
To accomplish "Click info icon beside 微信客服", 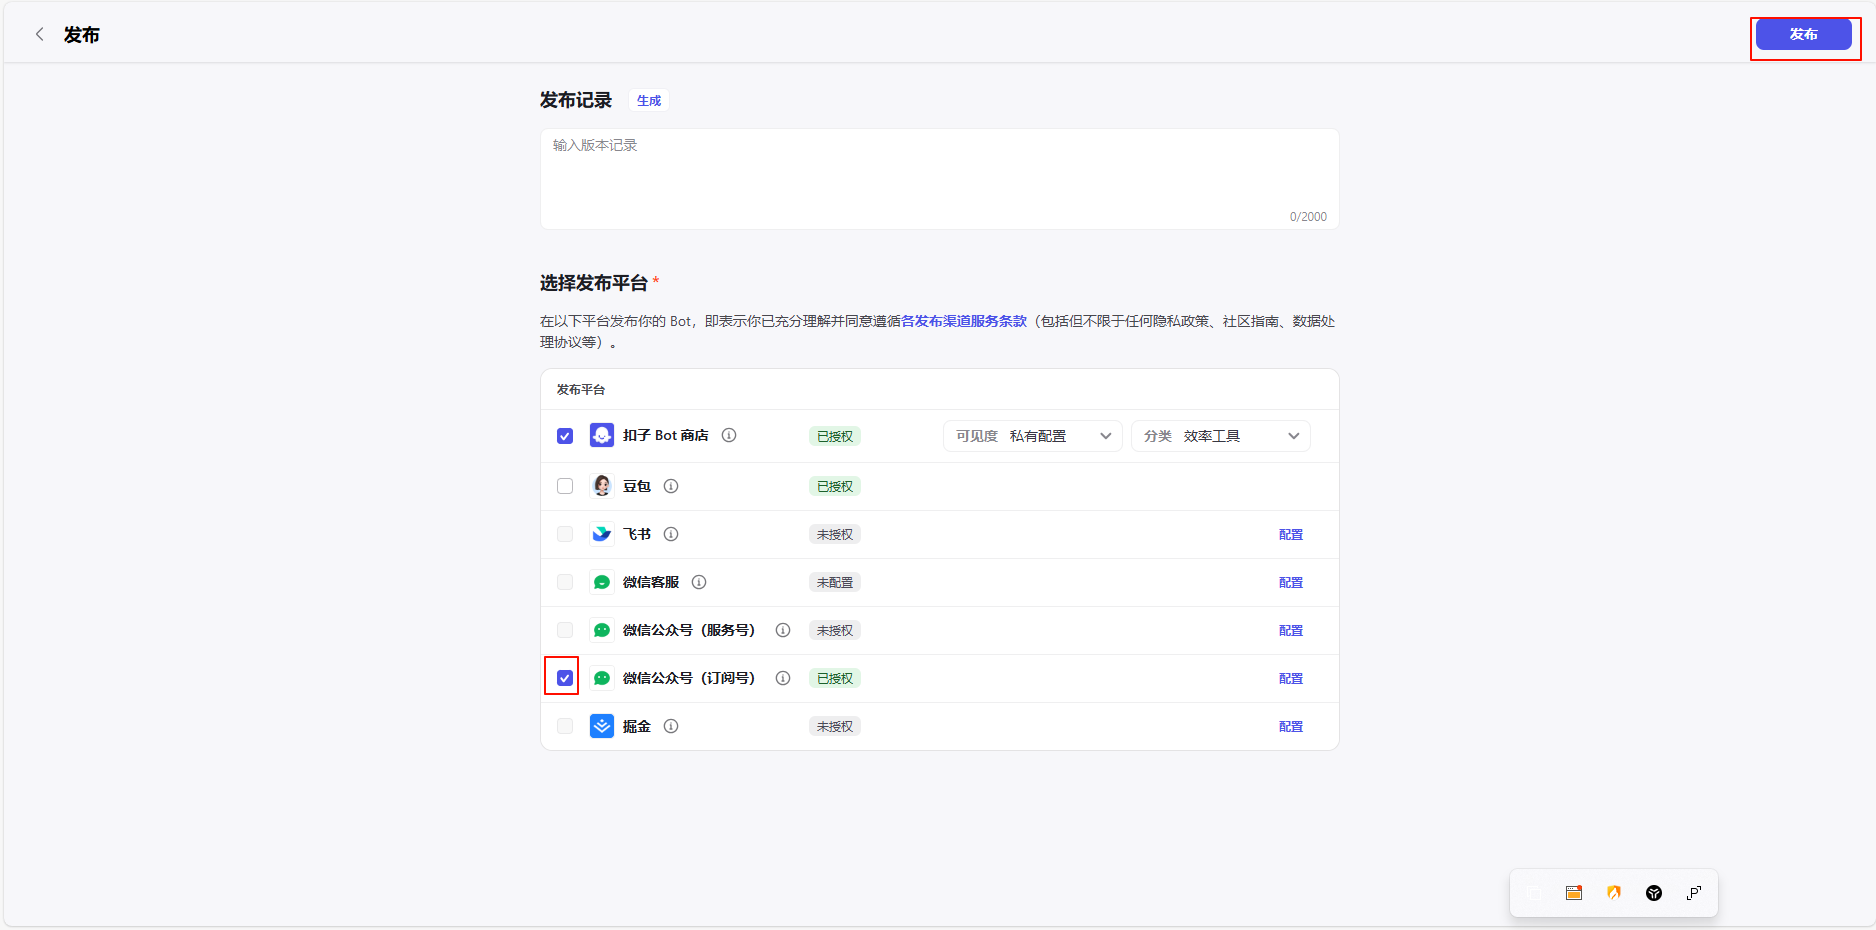I will pyautogui.click(x=699, y=582).
